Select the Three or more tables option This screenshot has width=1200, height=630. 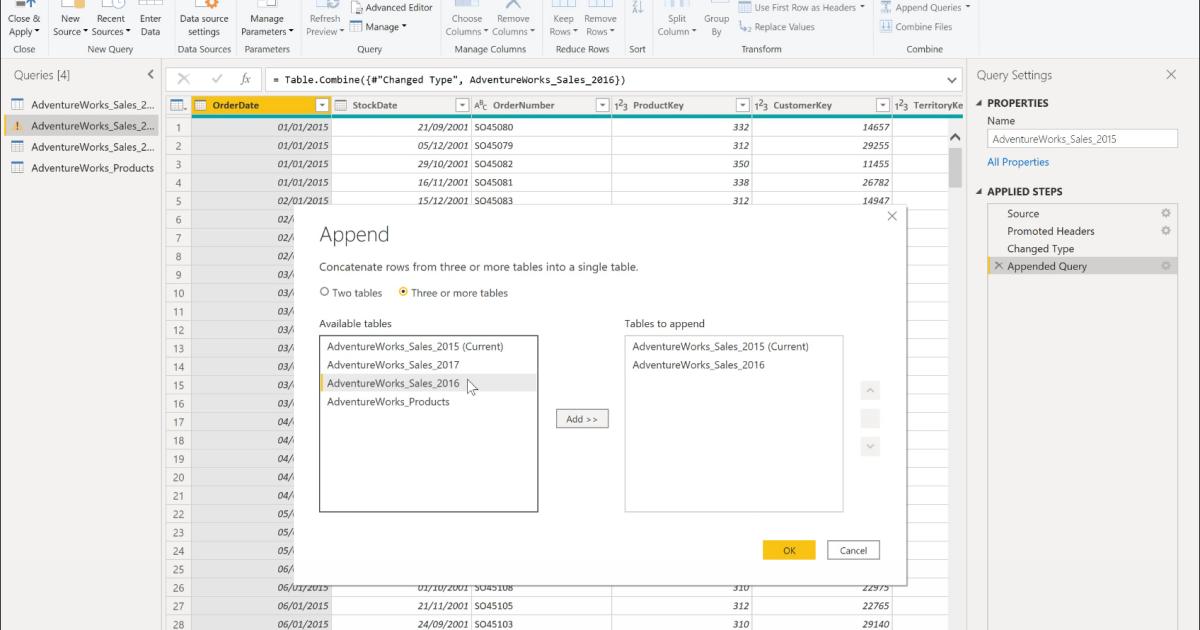point(403,292)
